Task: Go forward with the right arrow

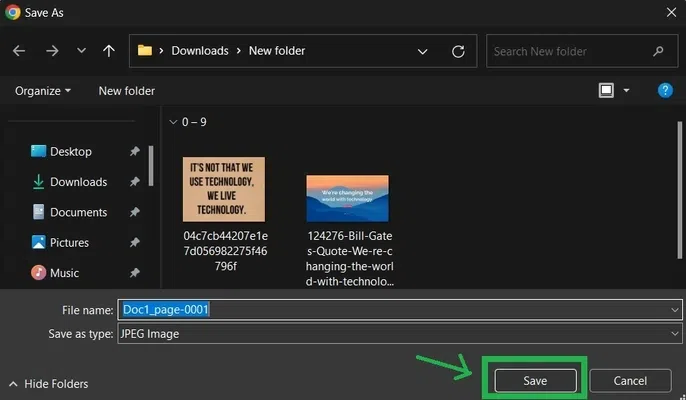Action: [52, 51]
